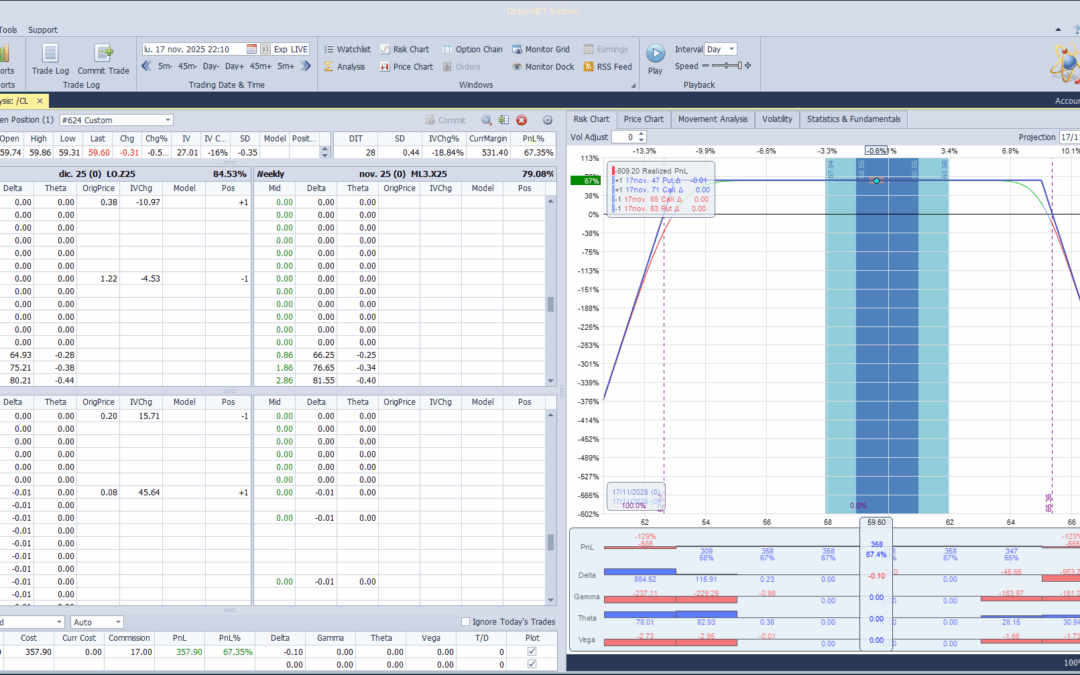This screenshot has width=1080, height=675.
Task: Toggle LIVE mode
Action: point(299,49)
